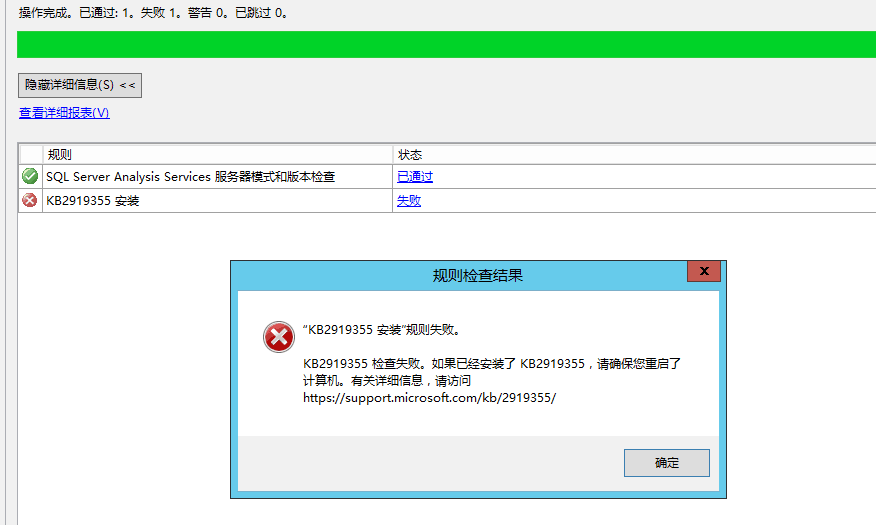Click the 确定 button in the dialog
876x525 pixels.
(x=666, y=463)
